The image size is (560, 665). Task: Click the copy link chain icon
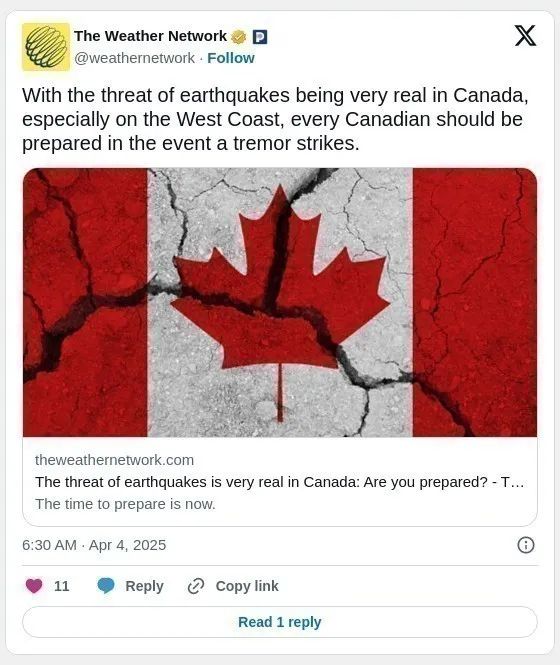pyautogui.click(x=196, y=586)
